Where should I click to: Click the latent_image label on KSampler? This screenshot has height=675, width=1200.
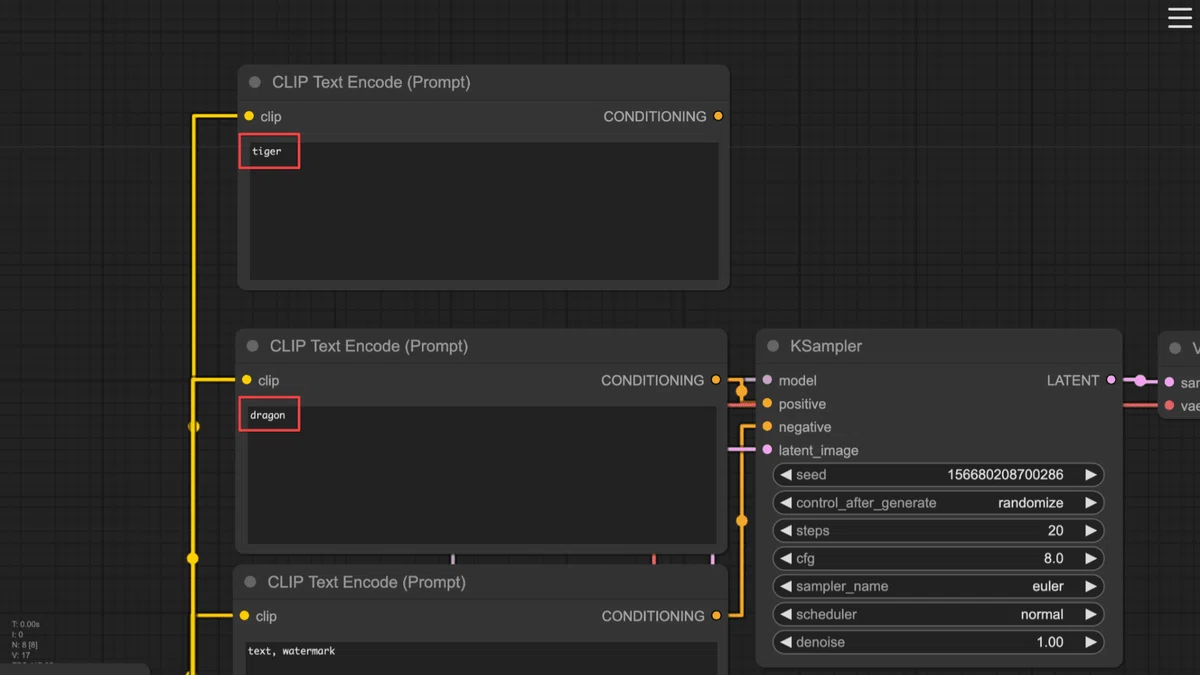(x=819, y=450)
